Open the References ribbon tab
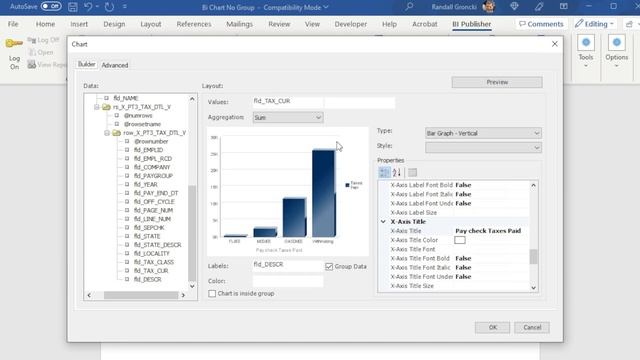The image size is (640, 360). [x=194, y=24]
